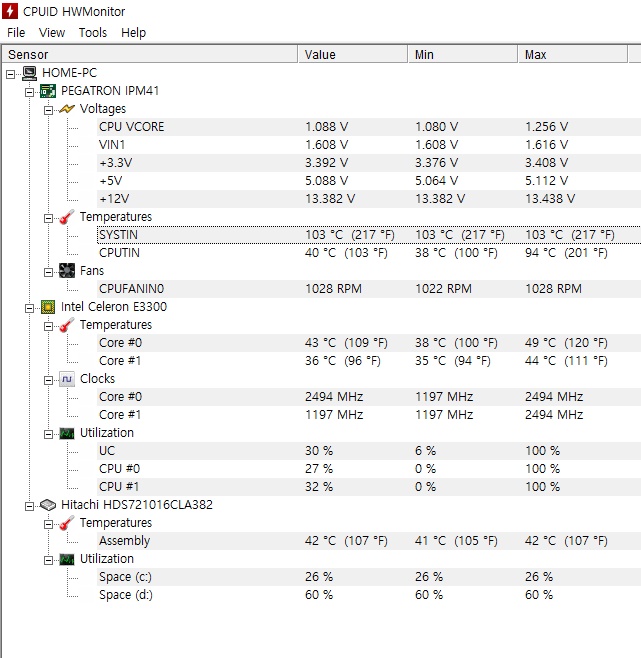Collapse the Hitachi Temperatures section

(49, 525)
